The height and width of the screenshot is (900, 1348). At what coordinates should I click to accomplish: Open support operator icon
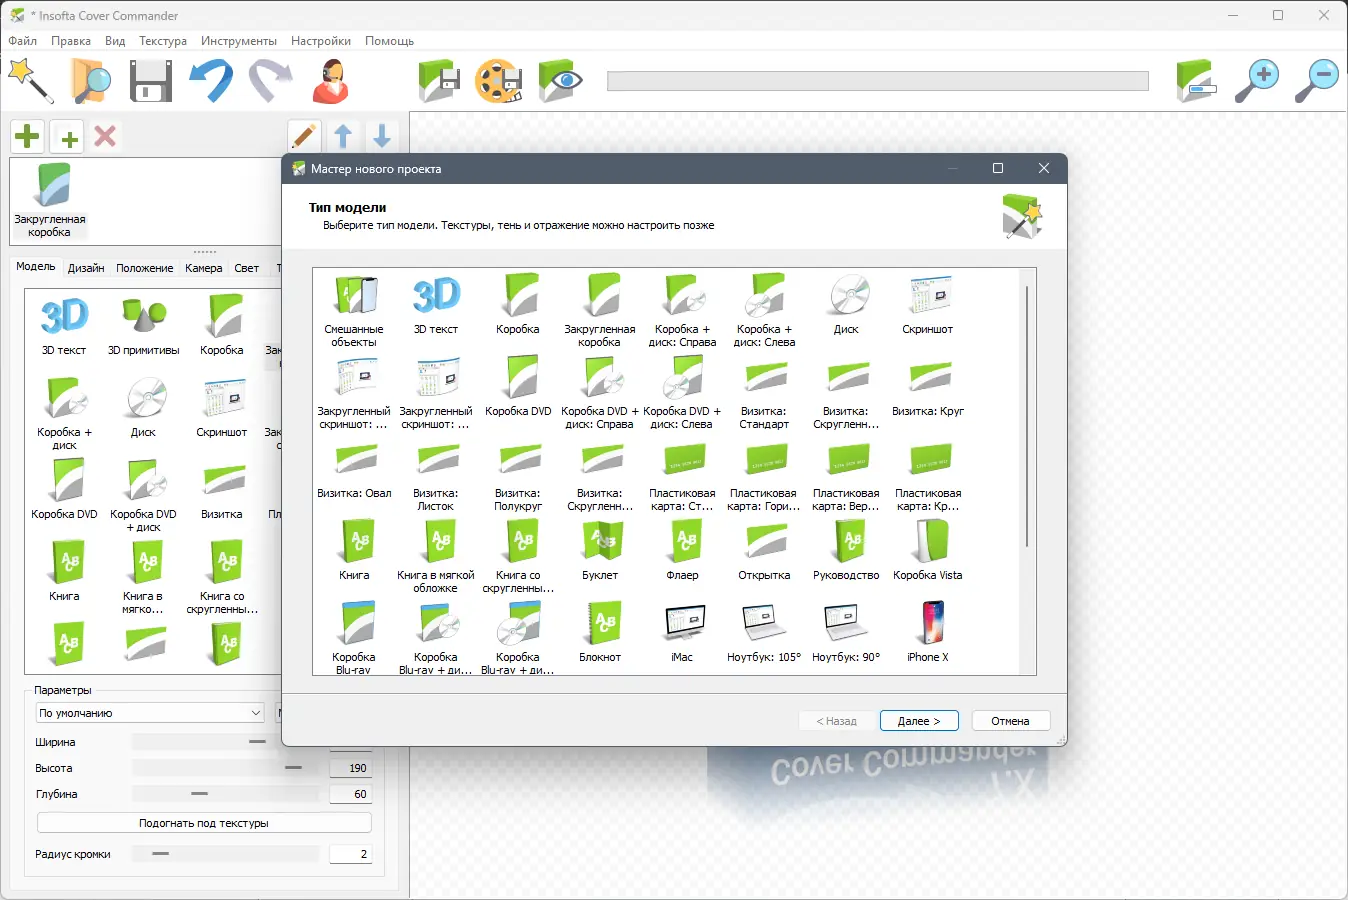pos(330,81)
